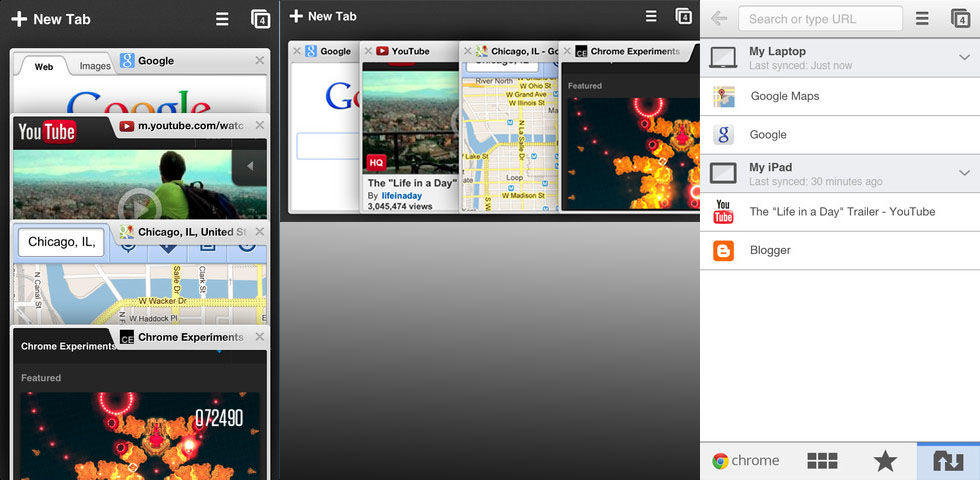Open menu icon in left phone panel
The image size is (980, 480).
pos(222,19)
